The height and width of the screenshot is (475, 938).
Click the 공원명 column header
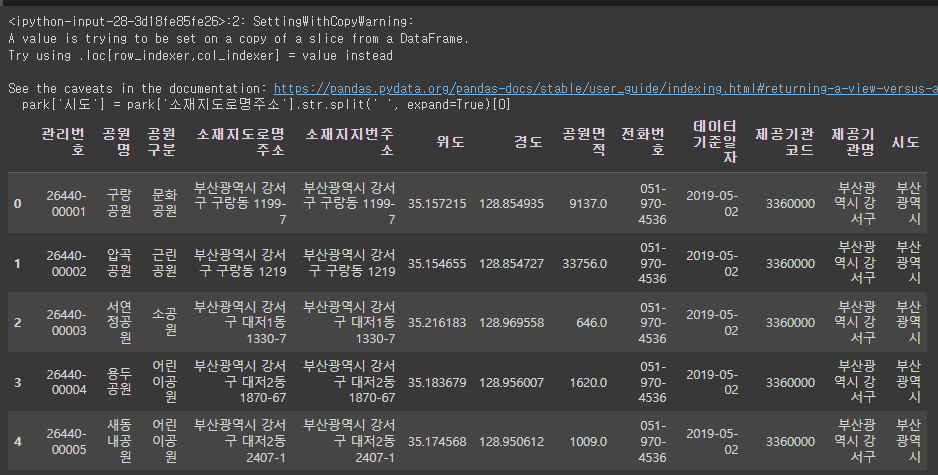tap(116, 141)
